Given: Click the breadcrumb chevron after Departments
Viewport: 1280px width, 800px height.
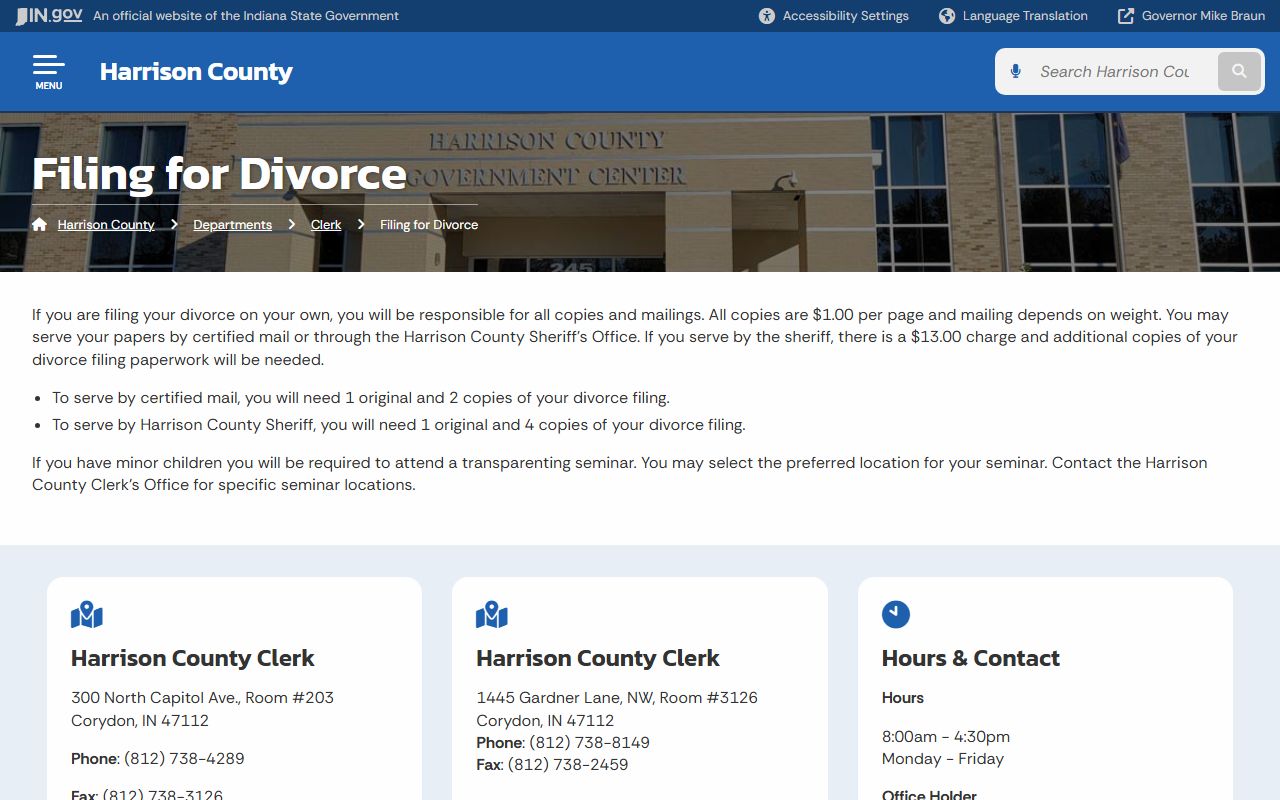Looking at the screenshot, I should click(292, 224).
